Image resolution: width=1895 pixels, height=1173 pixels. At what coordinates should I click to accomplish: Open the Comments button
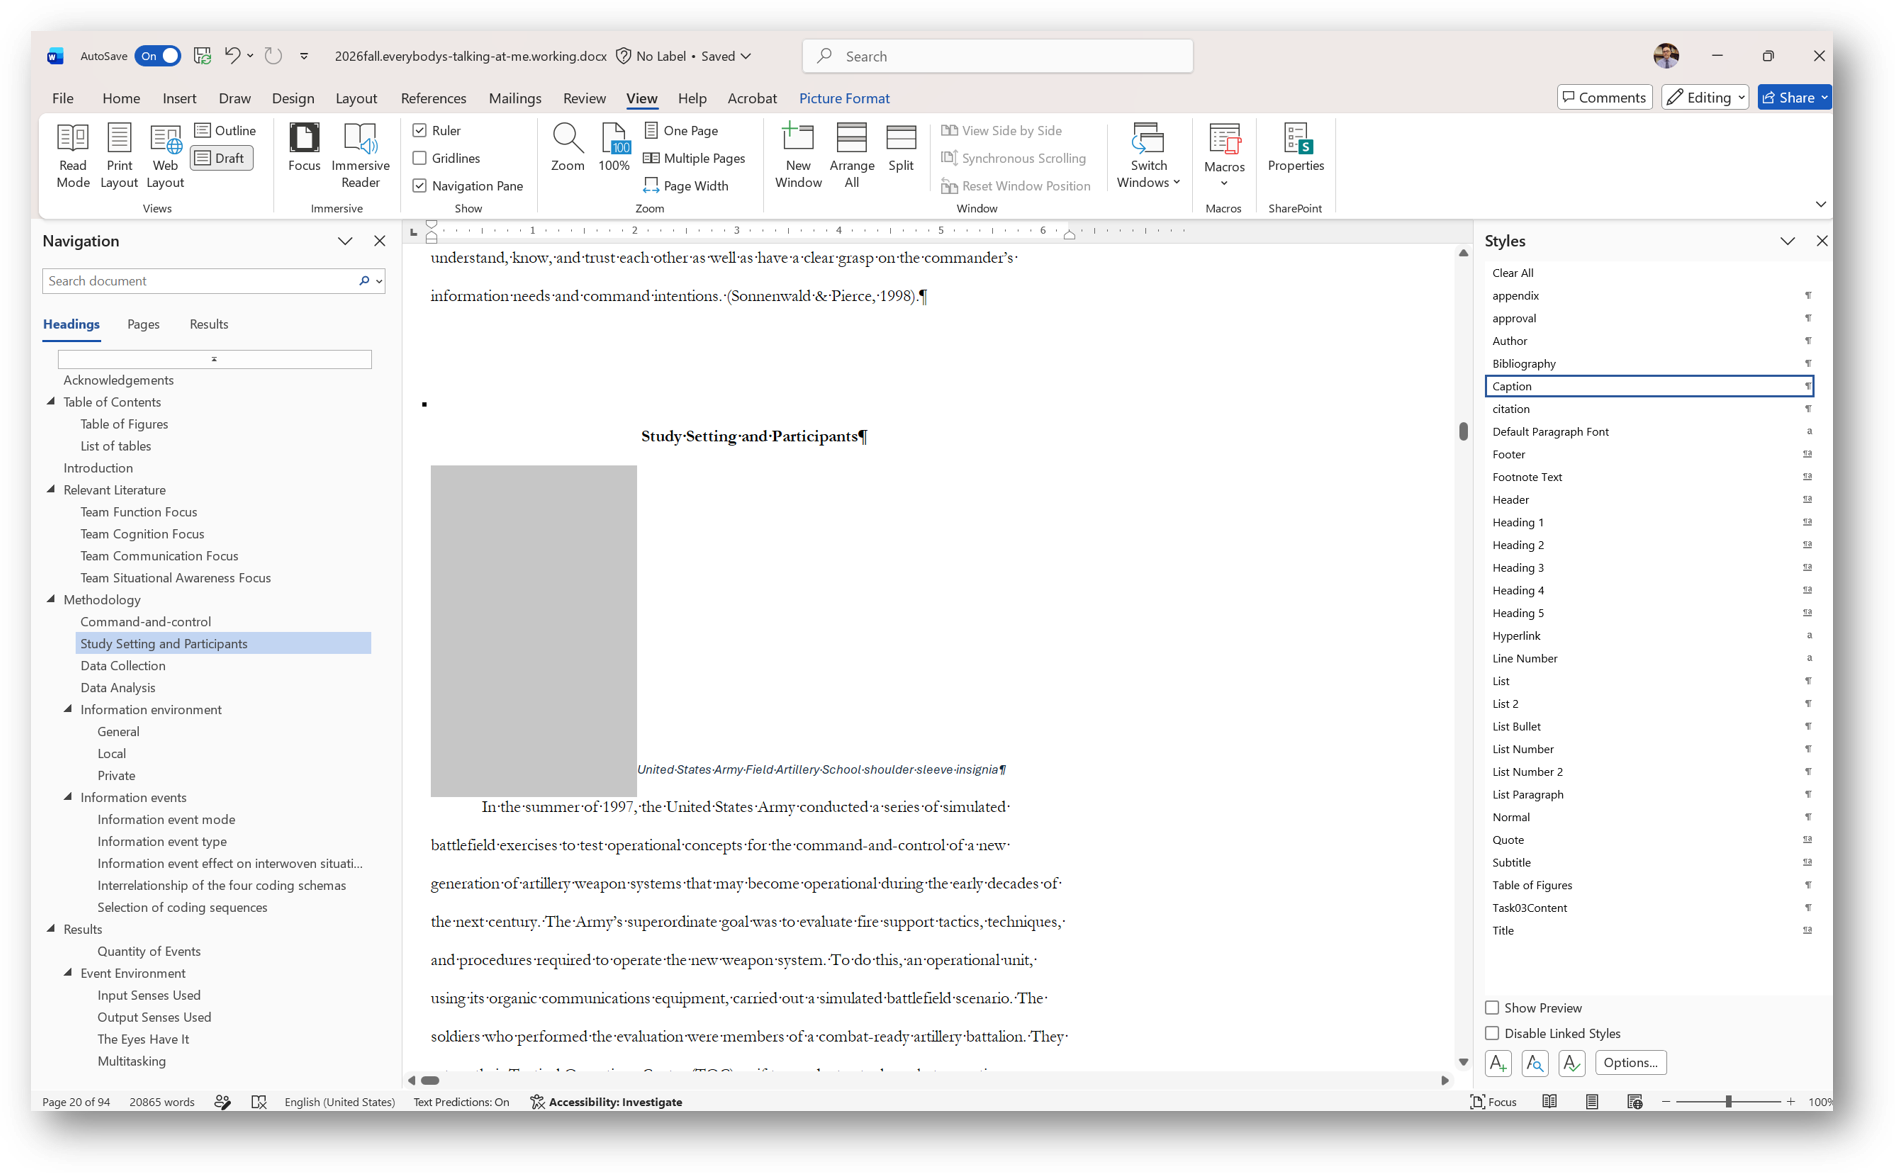coord(1604,97)
